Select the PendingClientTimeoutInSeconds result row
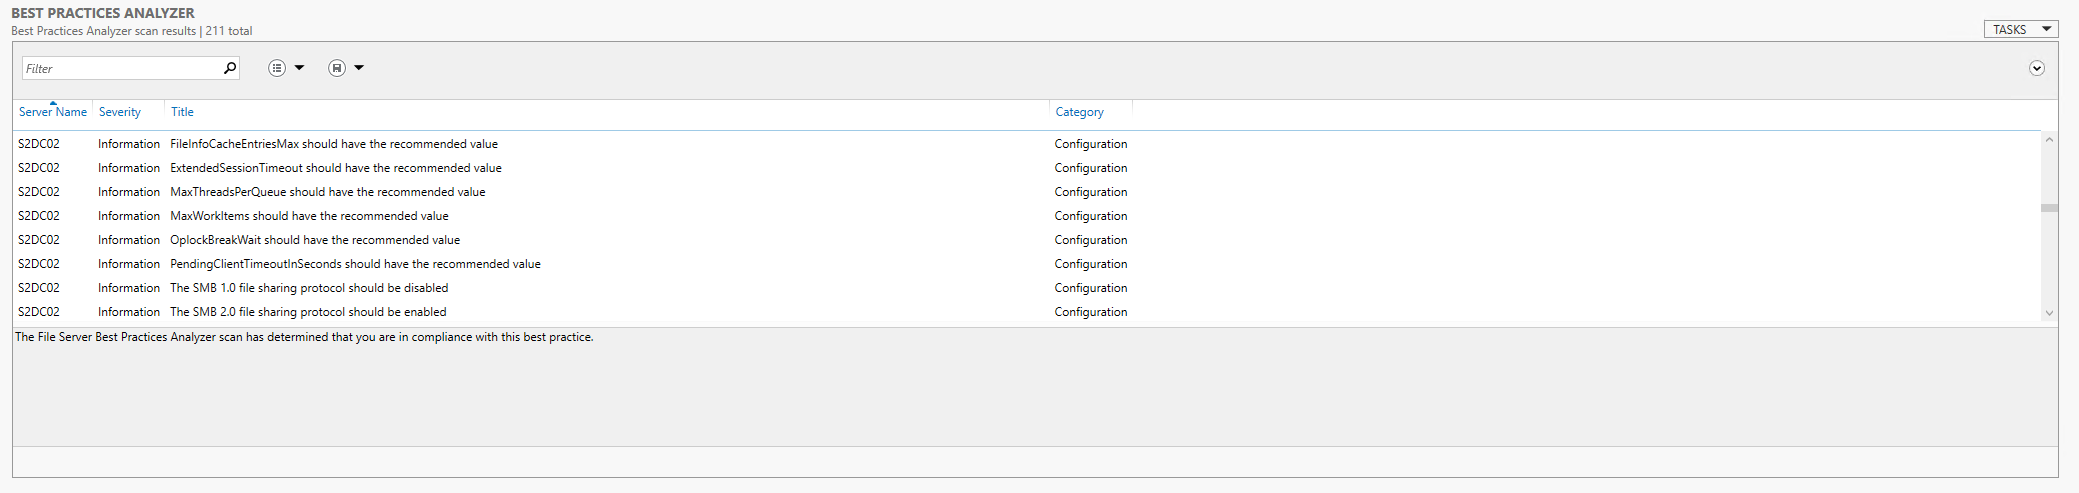This screenshot has height=493, width=2079. click(x=355, y=264)
